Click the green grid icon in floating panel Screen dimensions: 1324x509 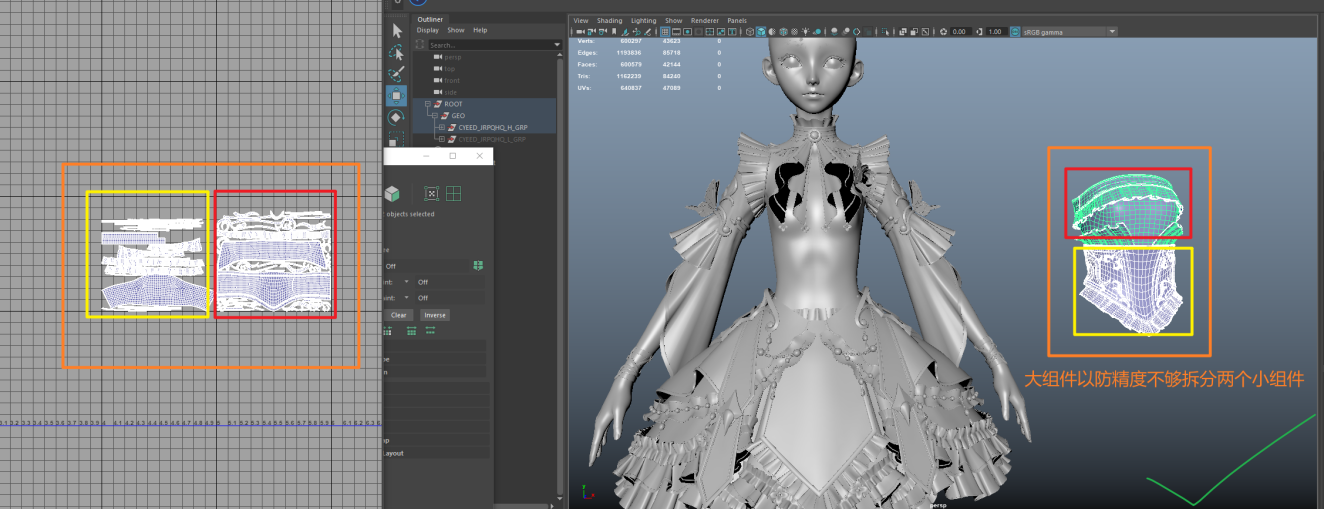[453, 194]
